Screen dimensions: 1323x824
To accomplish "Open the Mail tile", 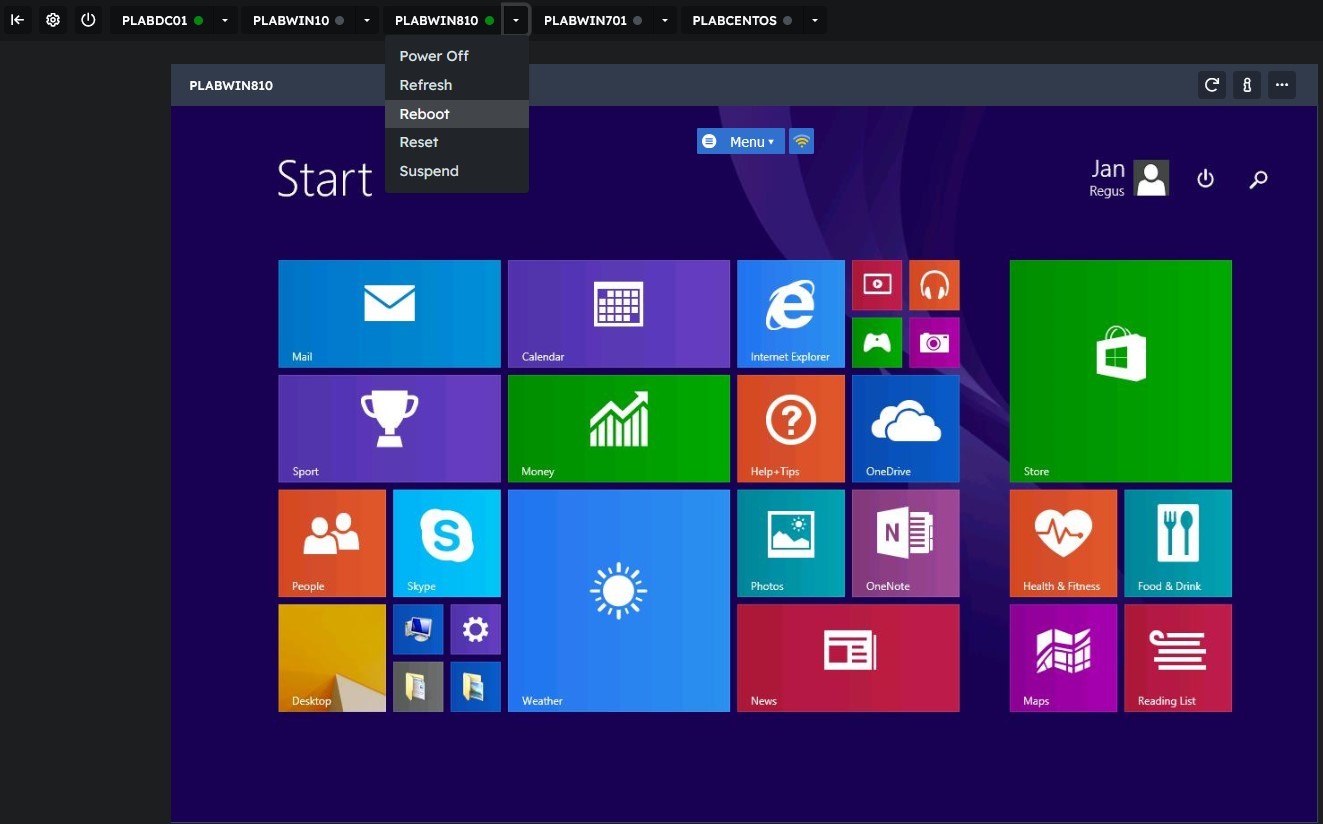I will [x=389, y=314].
